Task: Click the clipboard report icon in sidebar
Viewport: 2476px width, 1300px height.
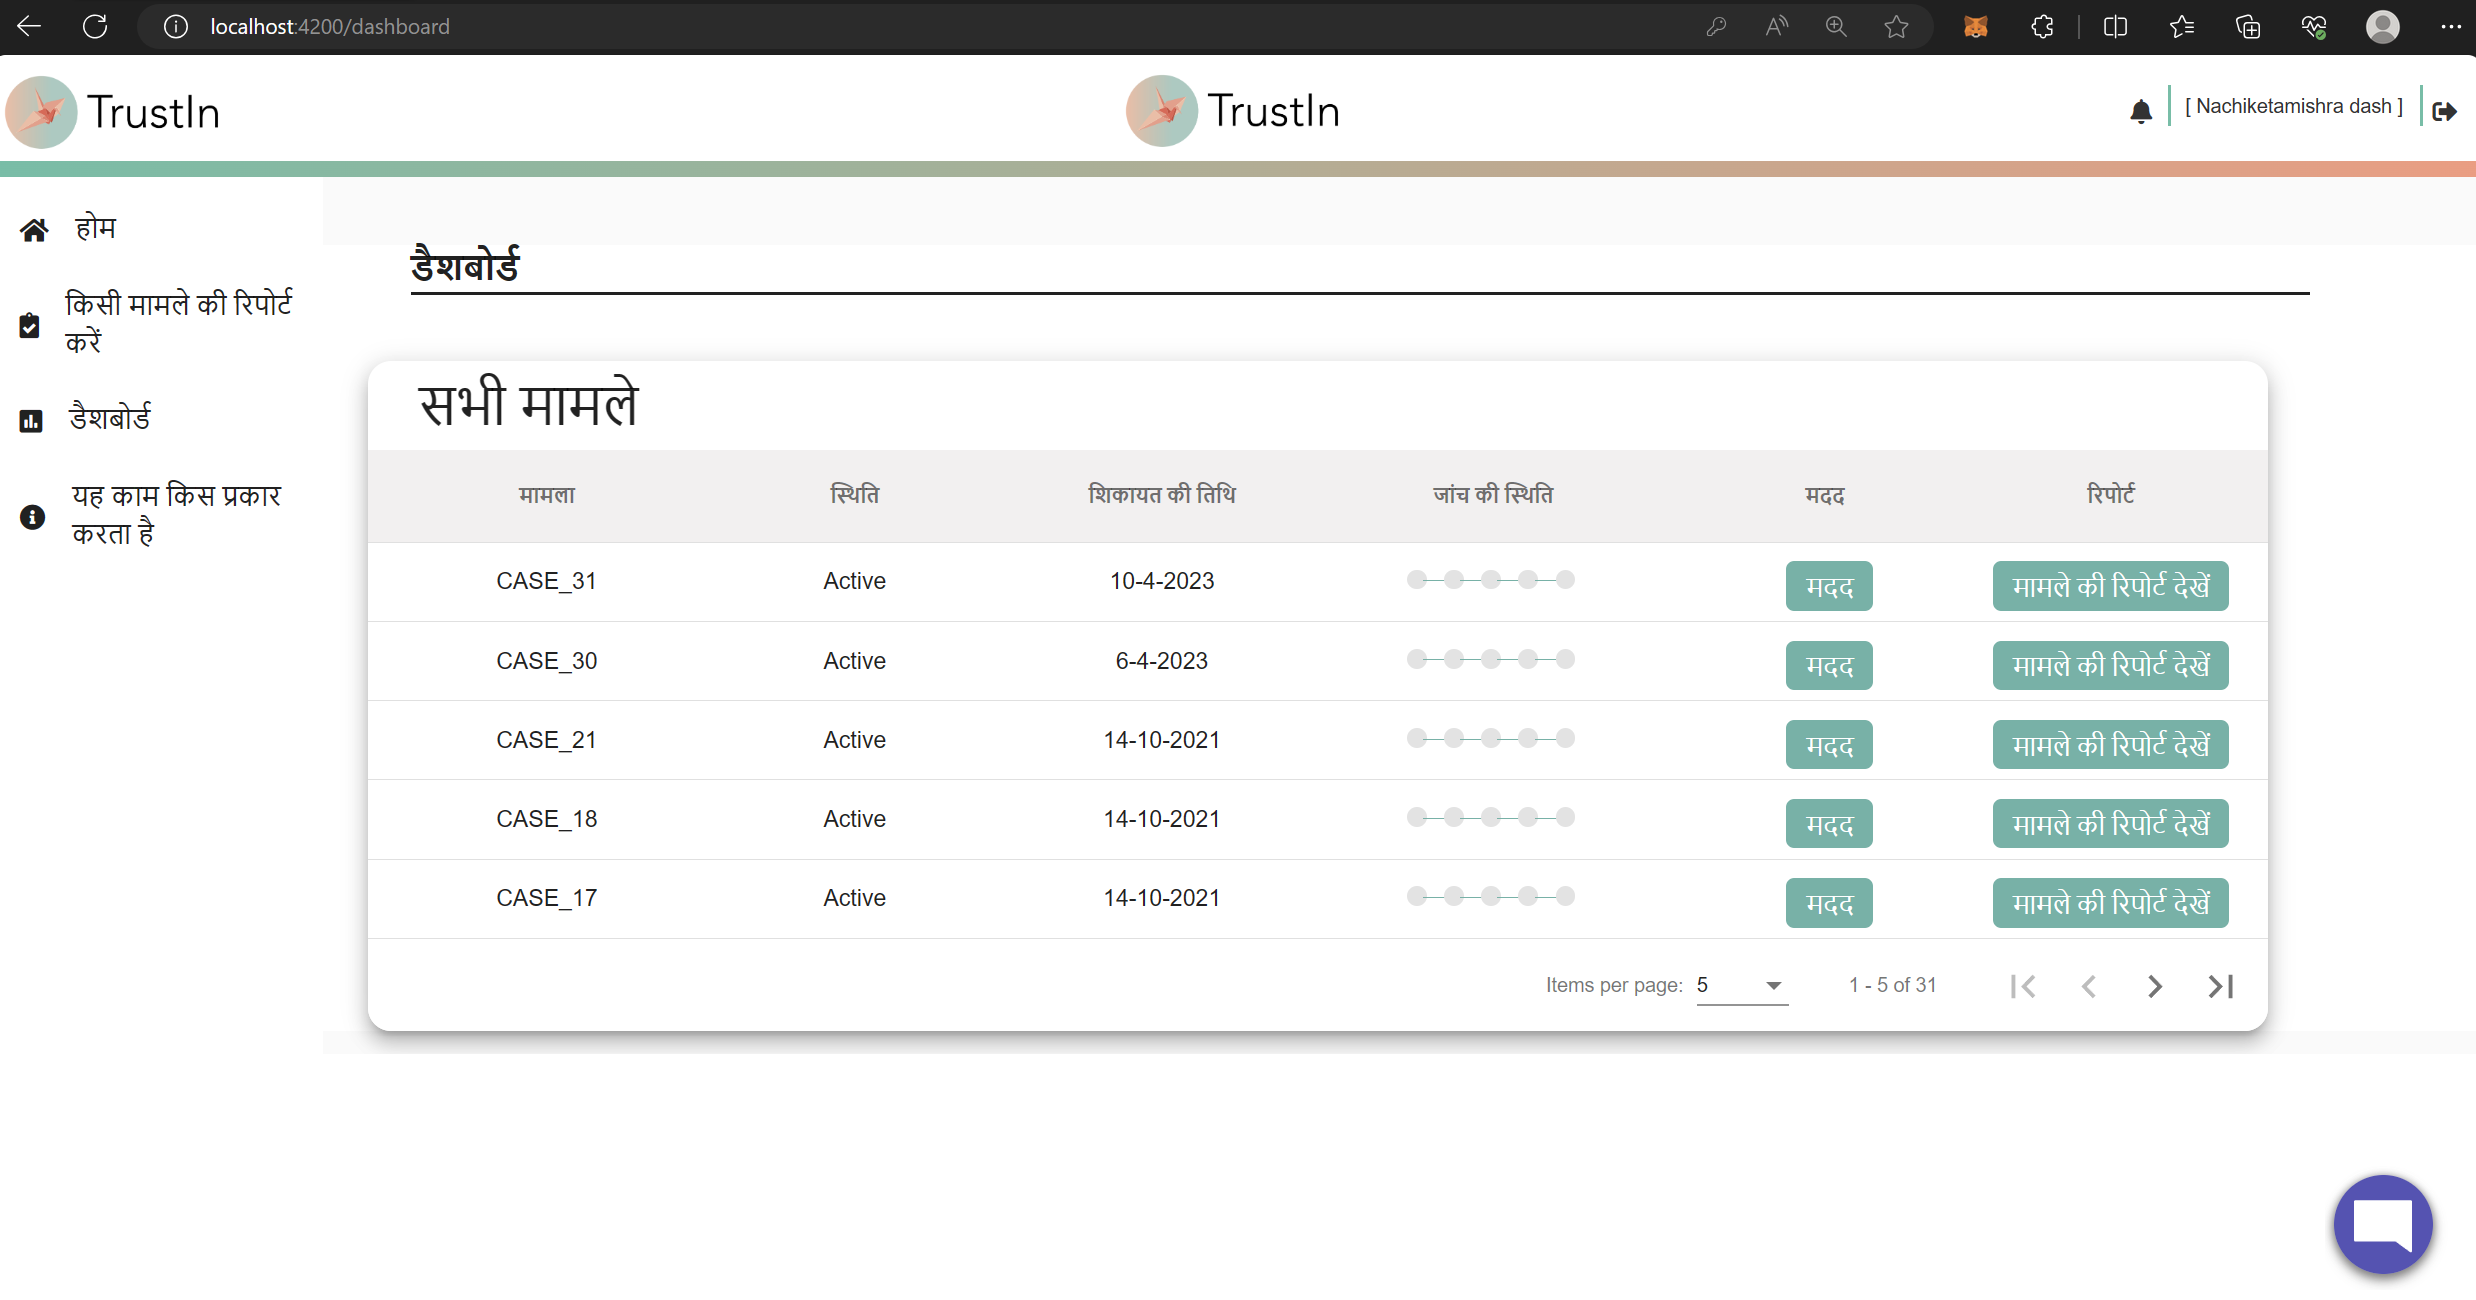Action: (x=30, y=325)
